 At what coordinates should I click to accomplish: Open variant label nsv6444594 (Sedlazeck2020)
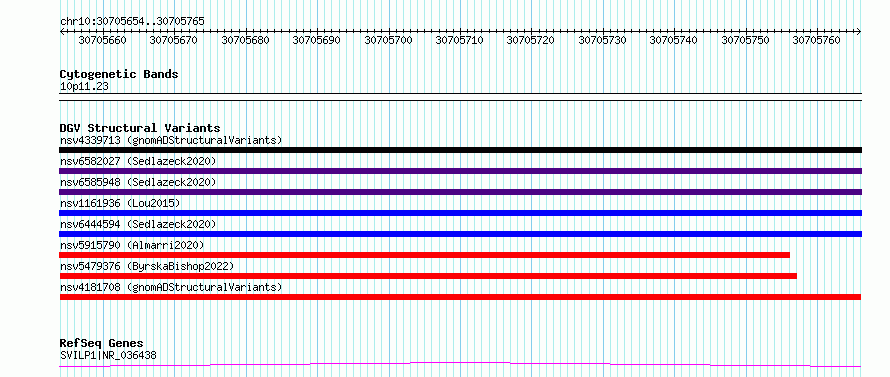(138, 224)
